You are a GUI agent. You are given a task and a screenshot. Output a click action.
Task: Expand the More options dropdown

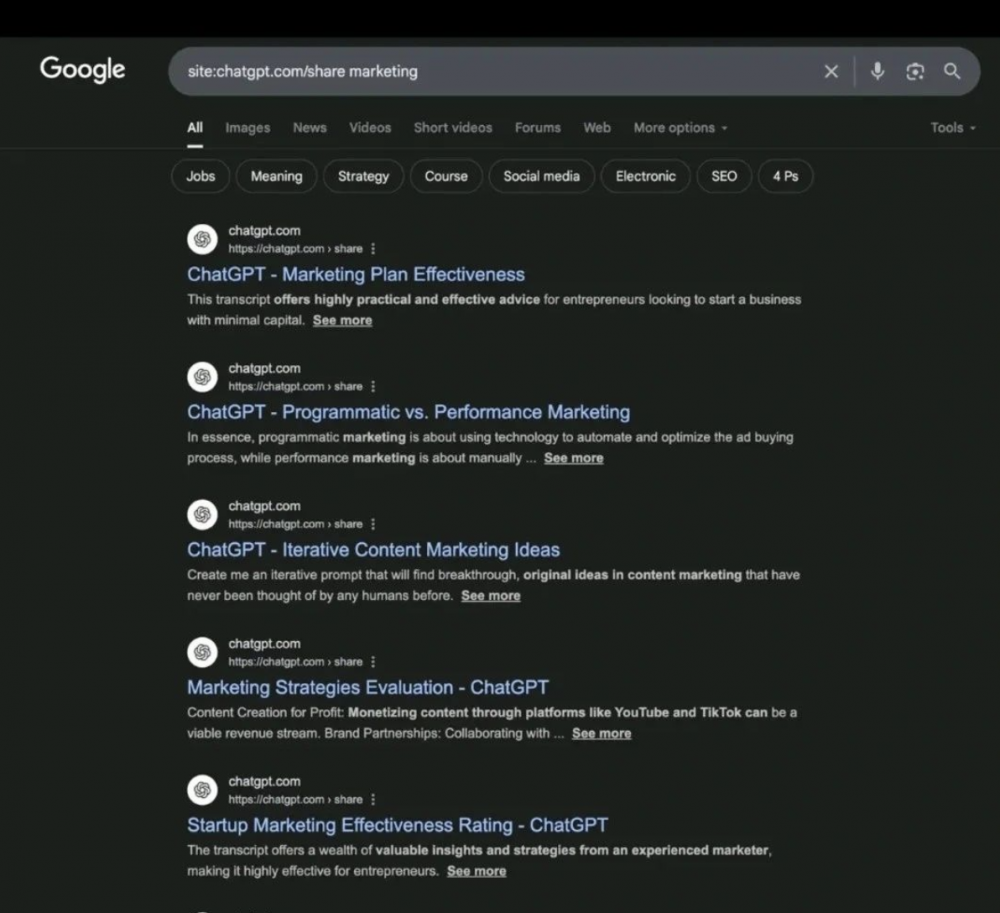click(680, 128)
